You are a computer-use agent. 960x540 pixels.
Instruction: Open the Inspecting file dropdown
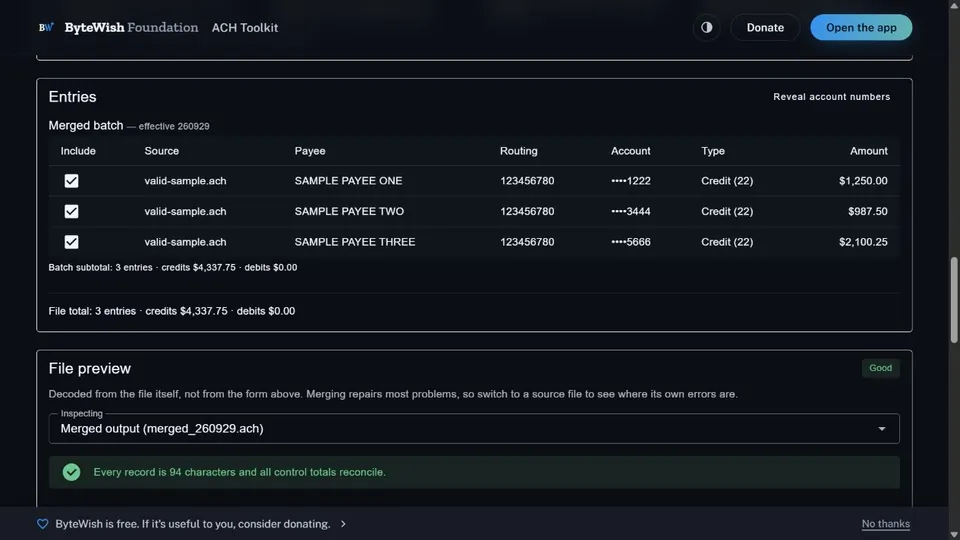coord(474,429)
